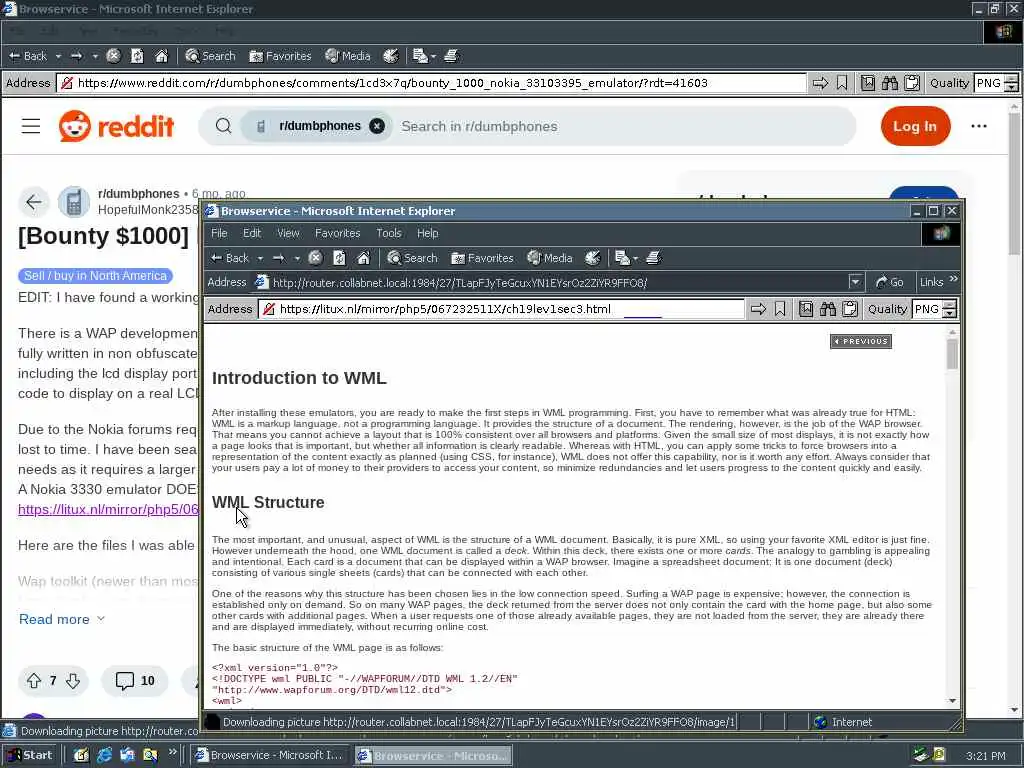Open Mail options dropdown in front window
Screen dimensions: 1024x768
point(635,259)
